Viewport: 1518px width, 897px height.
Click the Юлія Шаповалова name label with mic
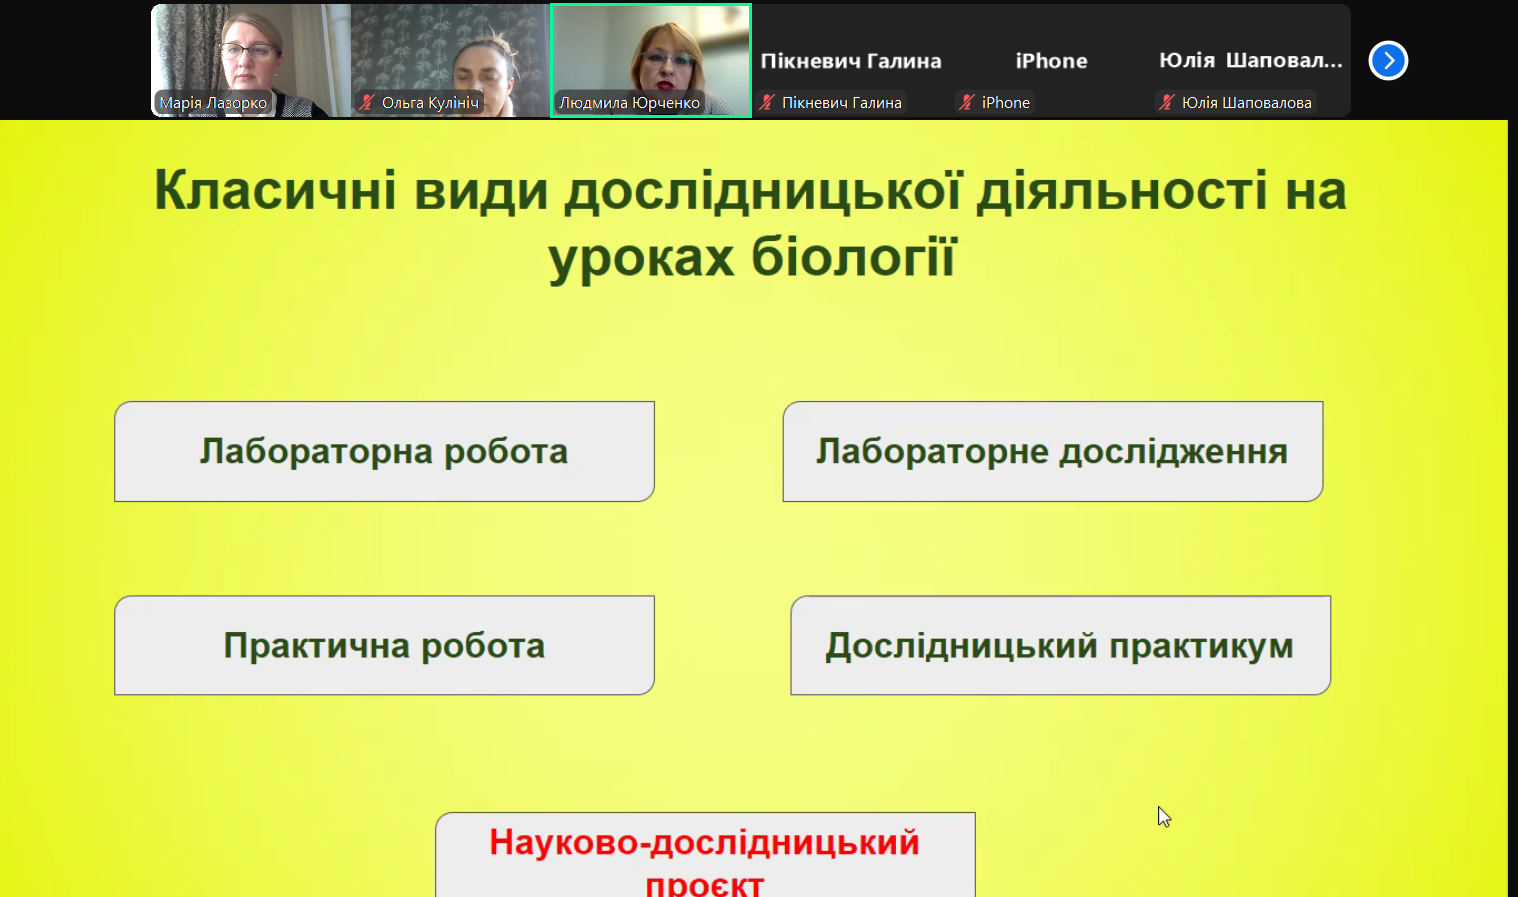tap(1246, 102)
